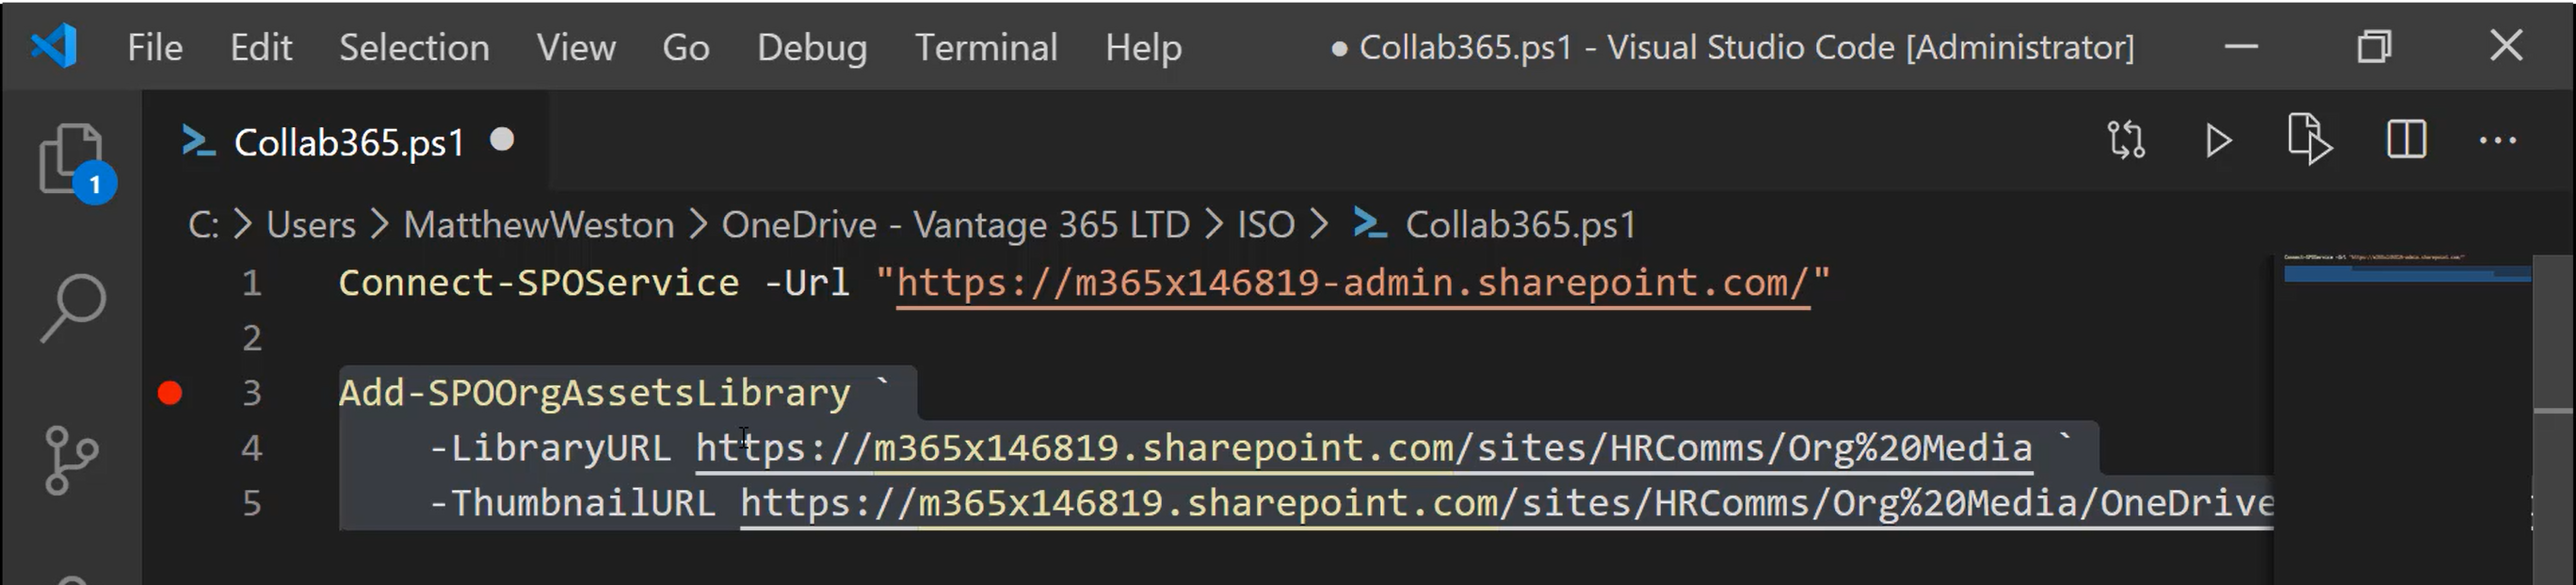
Task: Click the Users breadcrumb segment
Action: point(311,225)
